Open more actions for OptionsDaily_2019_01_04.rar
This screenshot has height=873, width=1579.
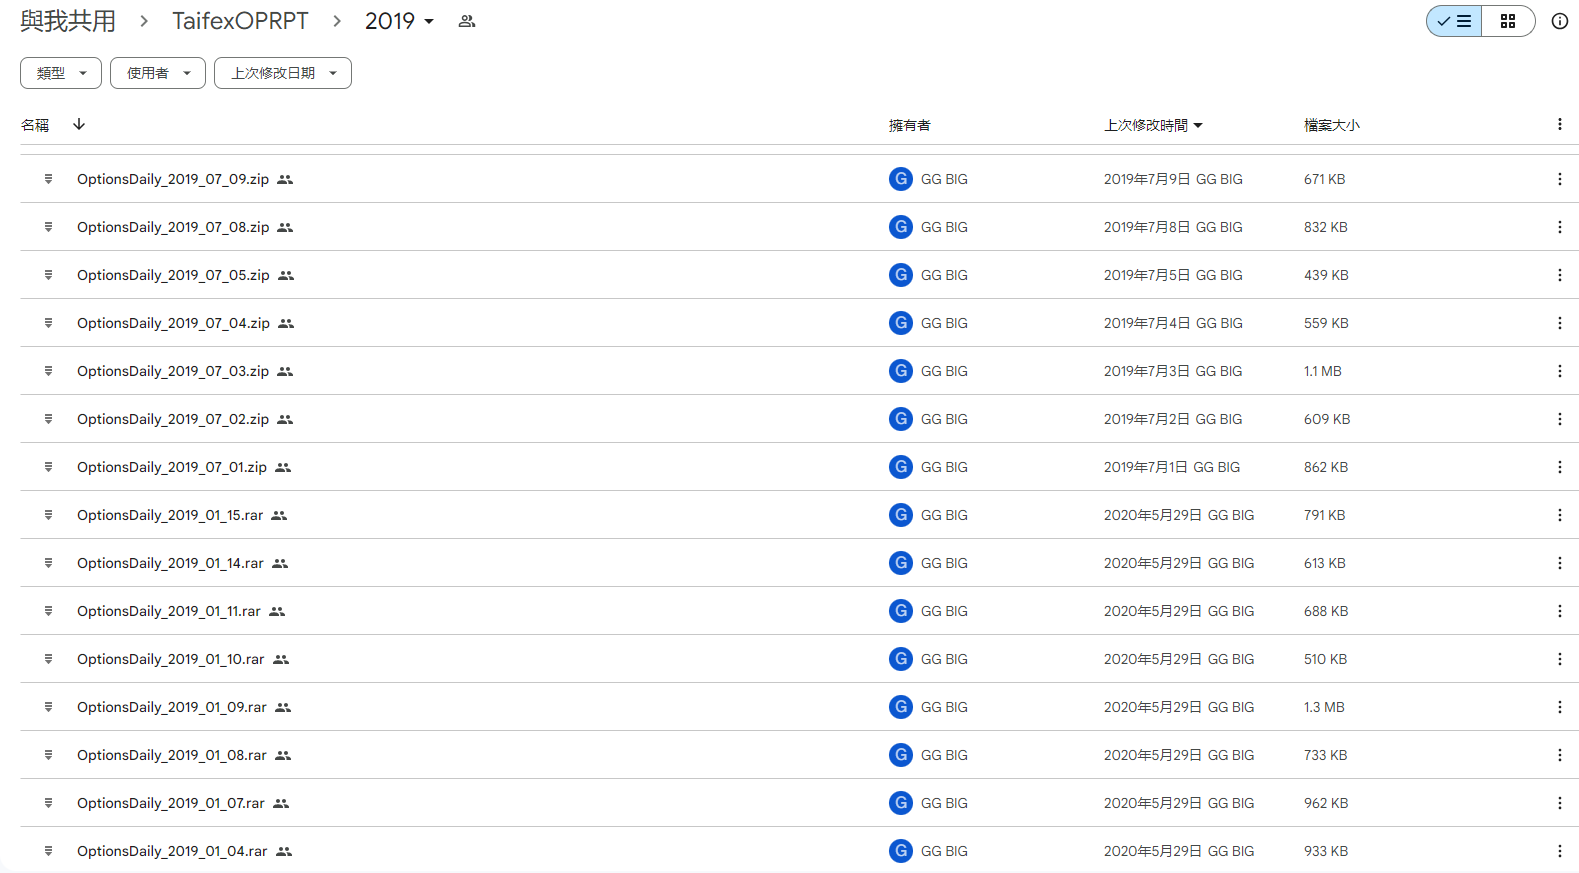click(x=1560, y=851)
